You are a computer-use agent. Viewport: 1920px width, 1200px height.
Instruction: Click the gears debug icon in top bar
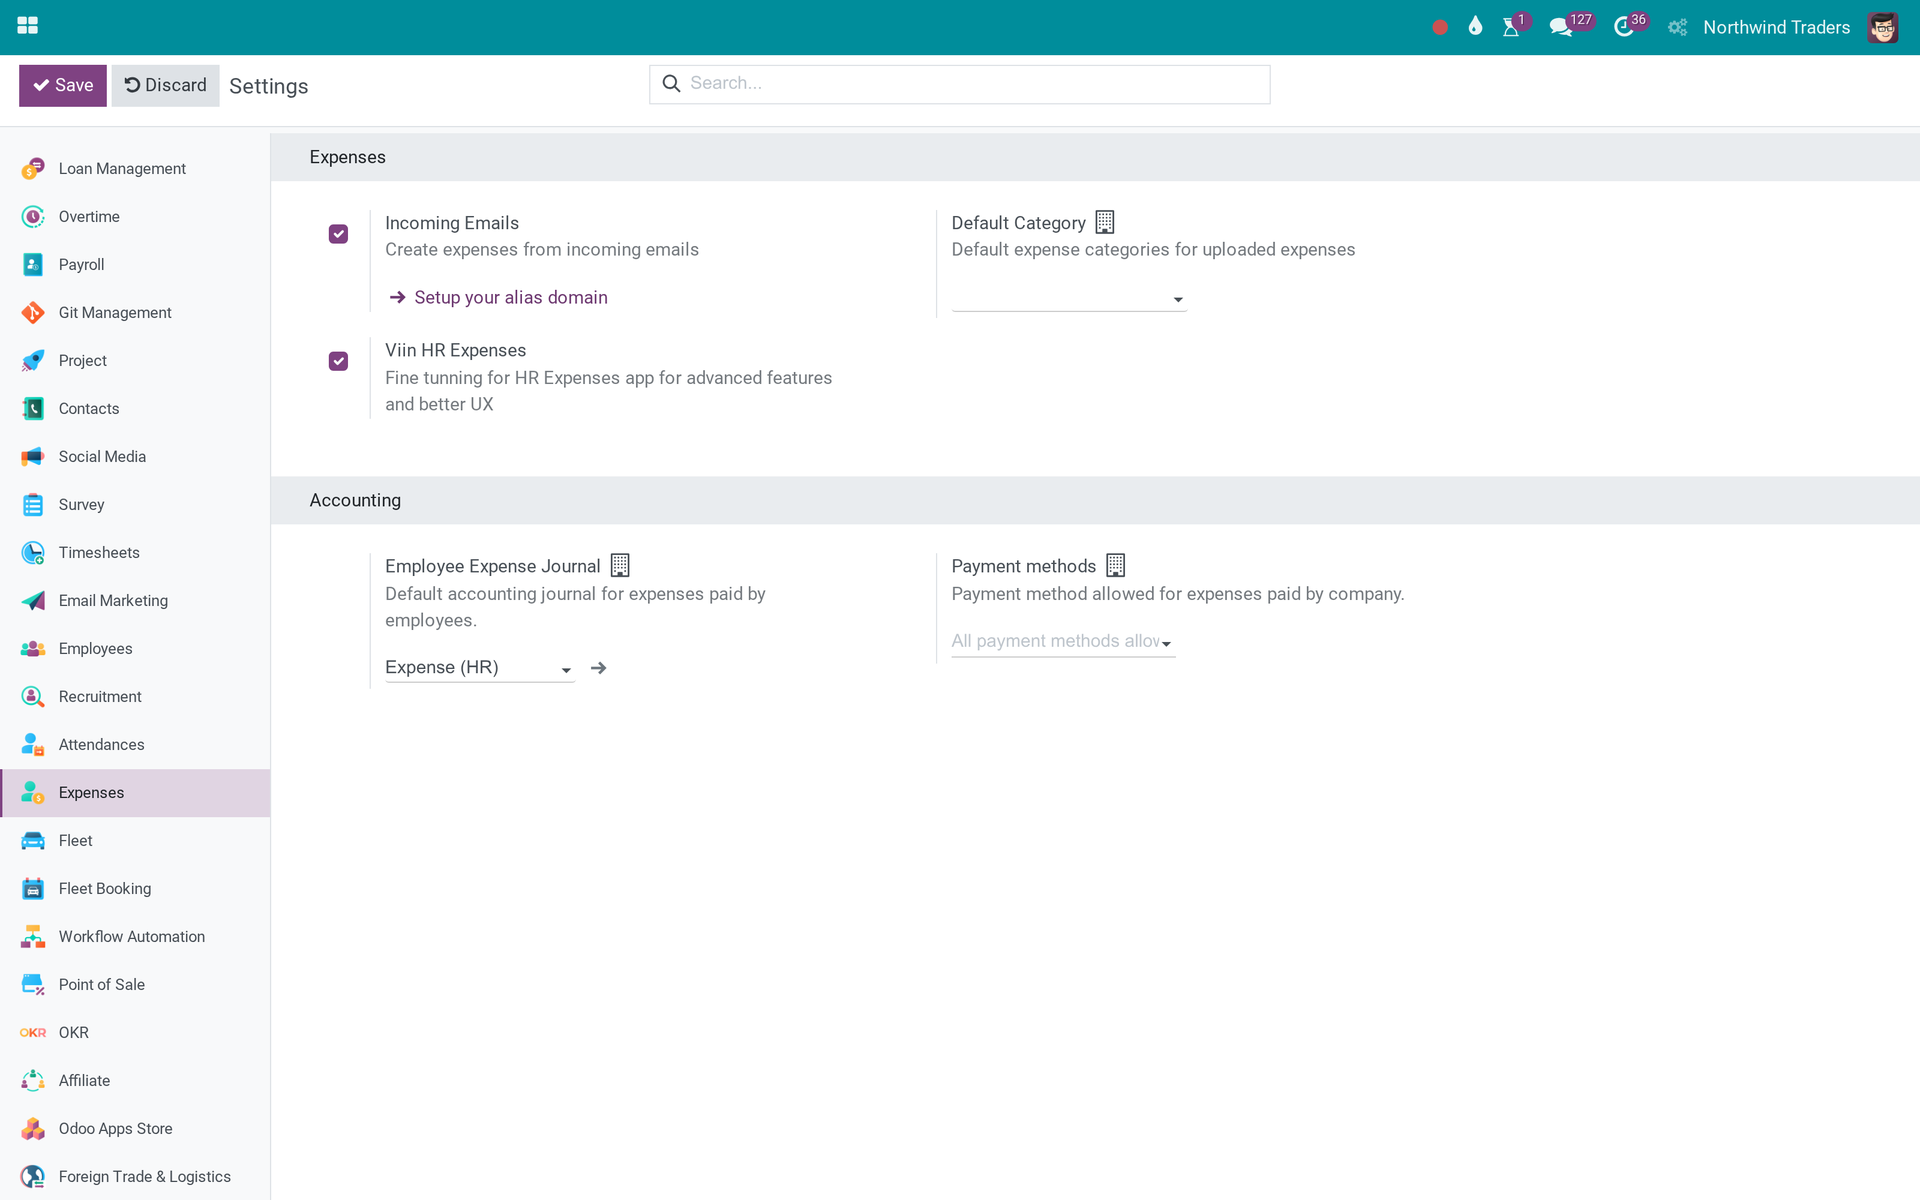tap(1678, 28)
